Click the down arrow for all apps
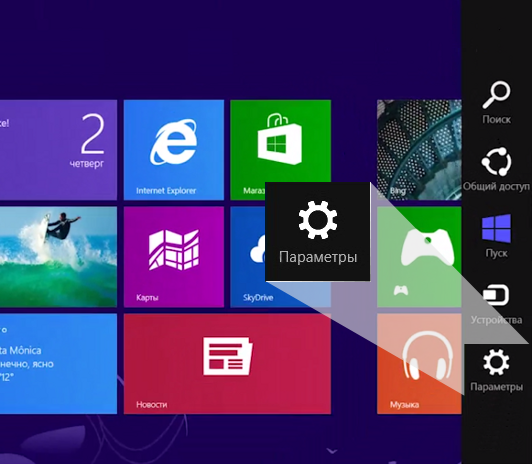Image resolution: width=532 pixels, height=464 pixels. 332,451
